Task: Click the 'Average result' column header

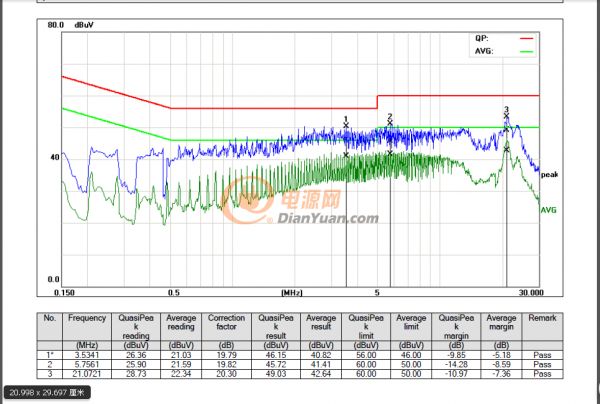Action: tap(321, 322)
